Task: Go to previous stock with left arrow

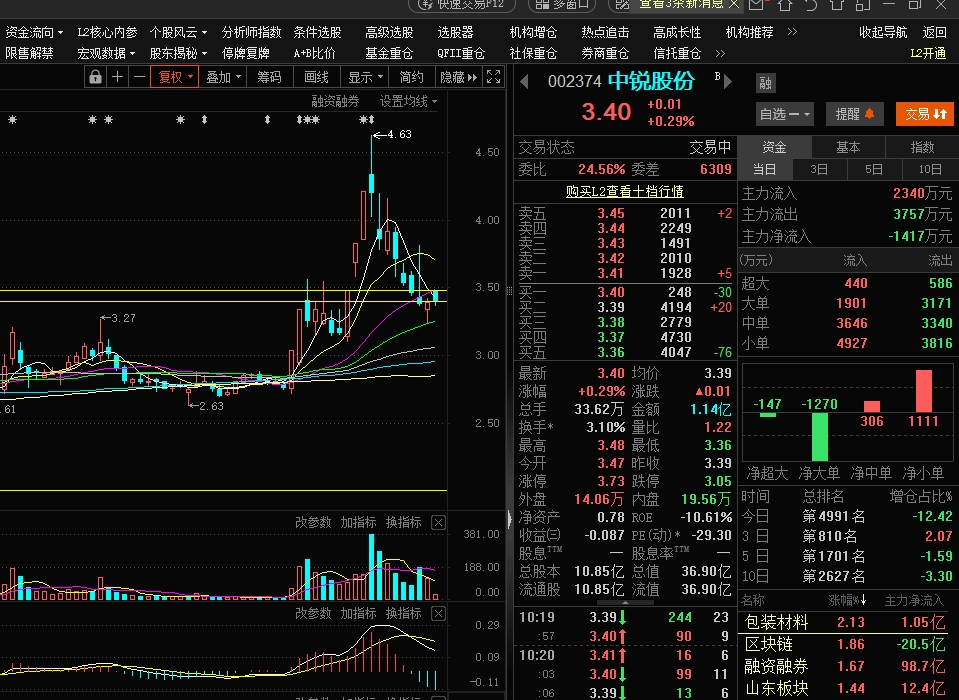Action: 524,81
